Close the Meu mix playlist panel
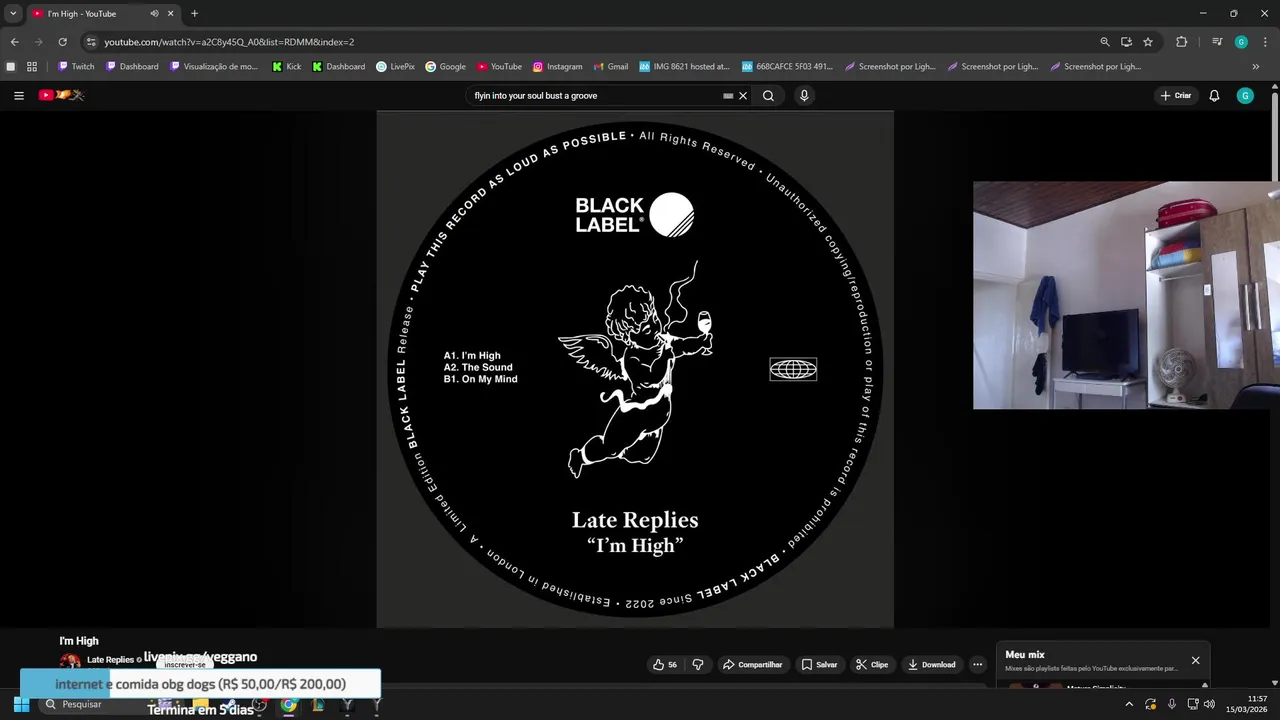 [x=1195, y=660]
